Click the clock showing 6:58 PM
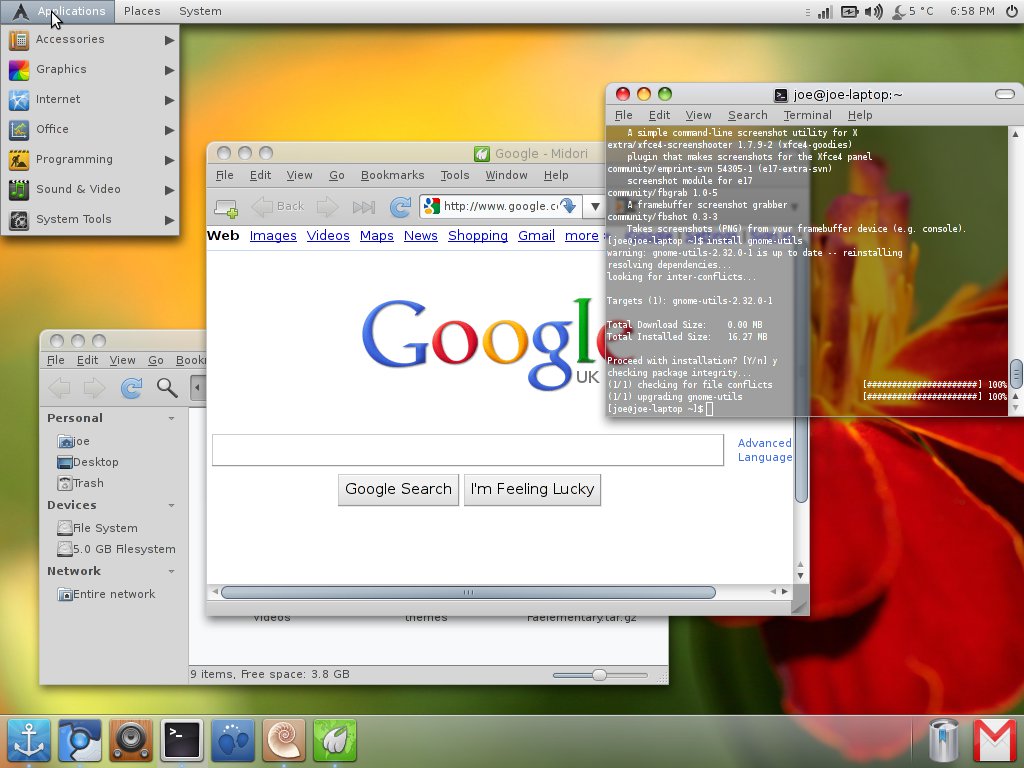This screenshot has width=1024, height=768. coord(972,12)
